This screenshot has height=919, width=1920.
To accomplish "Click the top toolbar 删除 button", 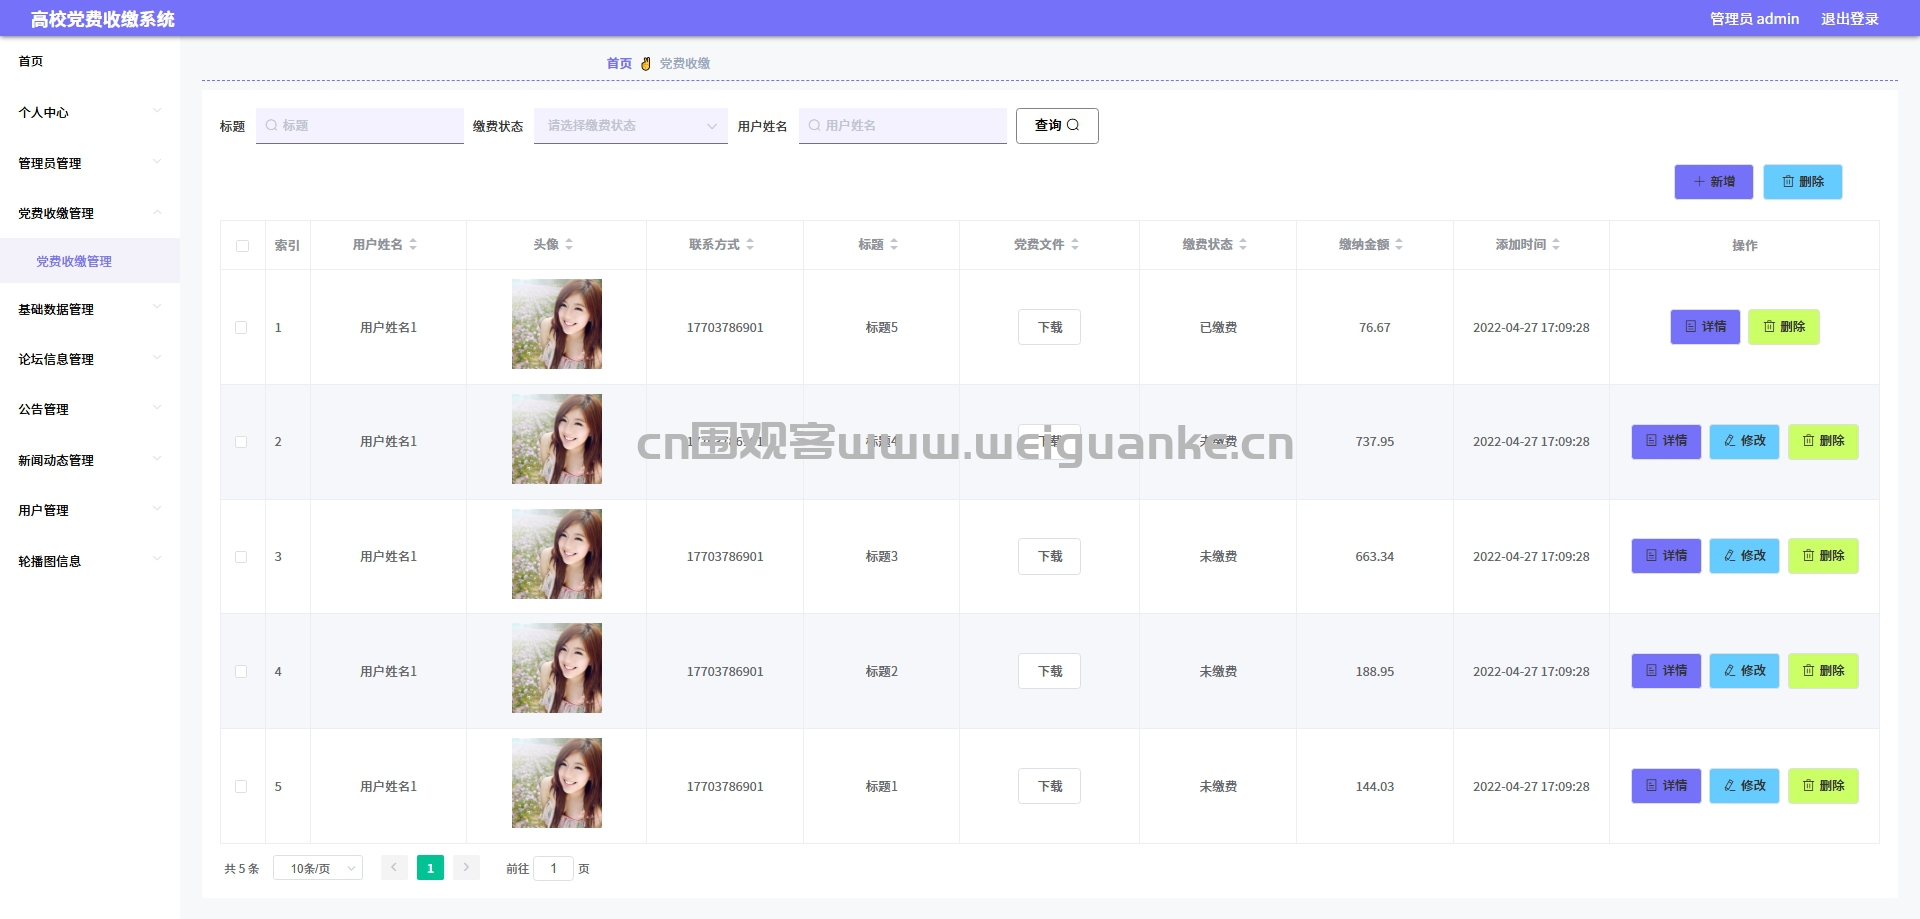I will tap(1802, 182).
